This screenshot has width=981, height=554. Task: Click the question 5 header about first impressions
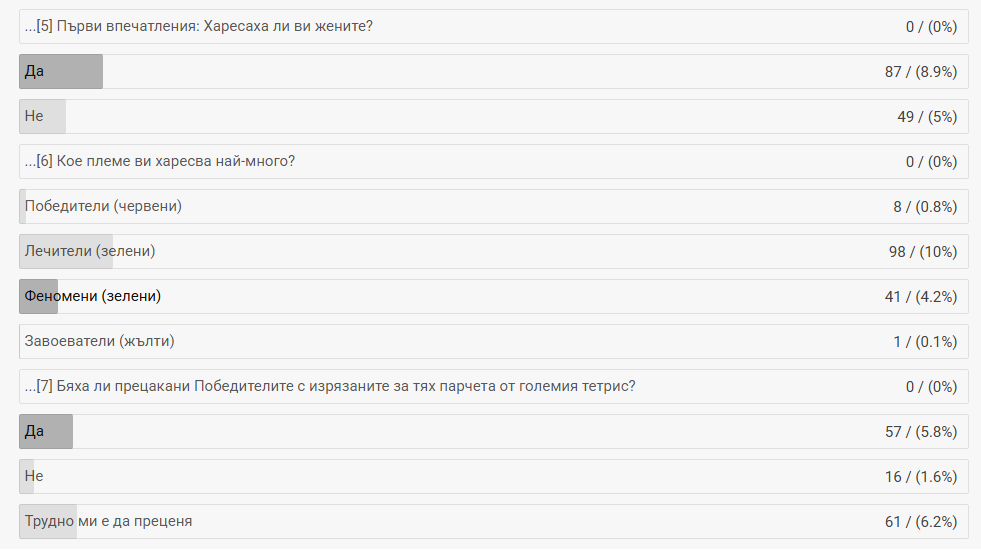pyautogui.click(x=199, y=27)
